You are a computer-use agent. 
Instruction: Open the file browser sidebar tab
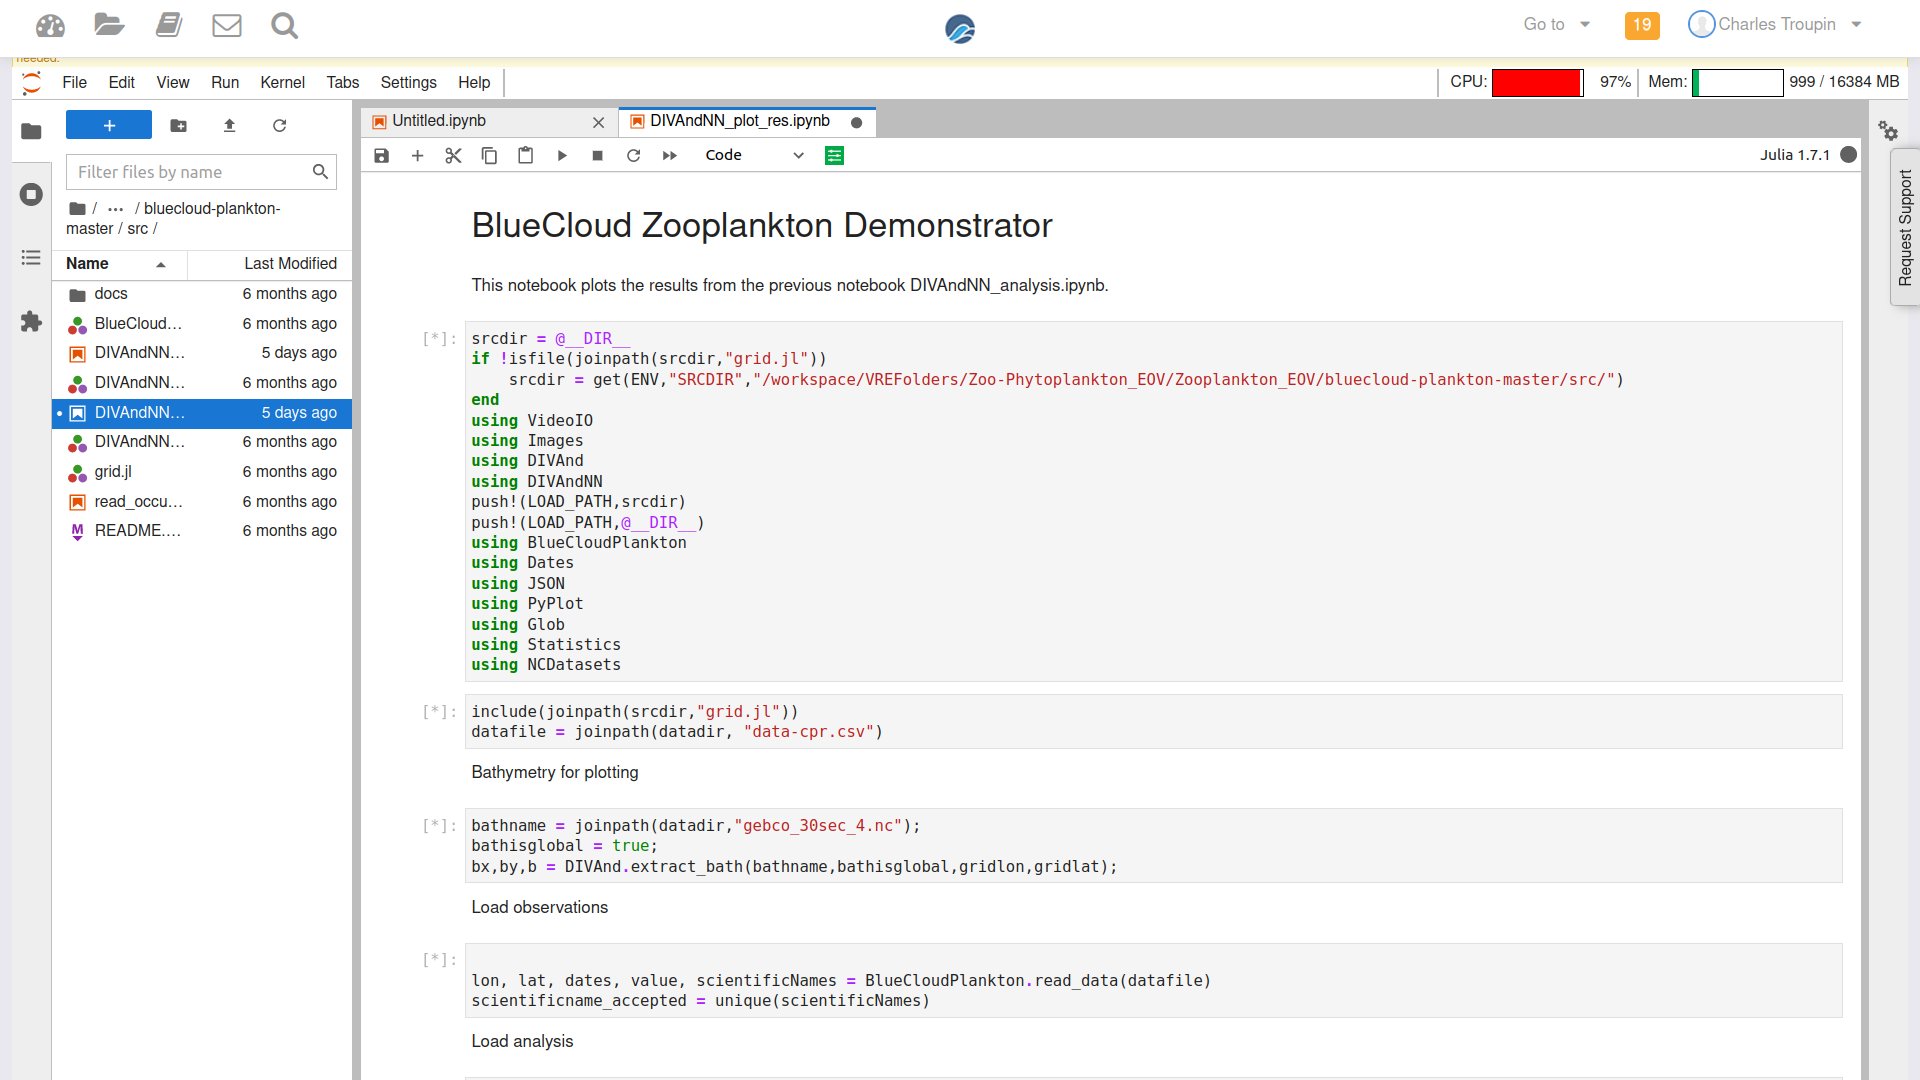pos(31,131)
